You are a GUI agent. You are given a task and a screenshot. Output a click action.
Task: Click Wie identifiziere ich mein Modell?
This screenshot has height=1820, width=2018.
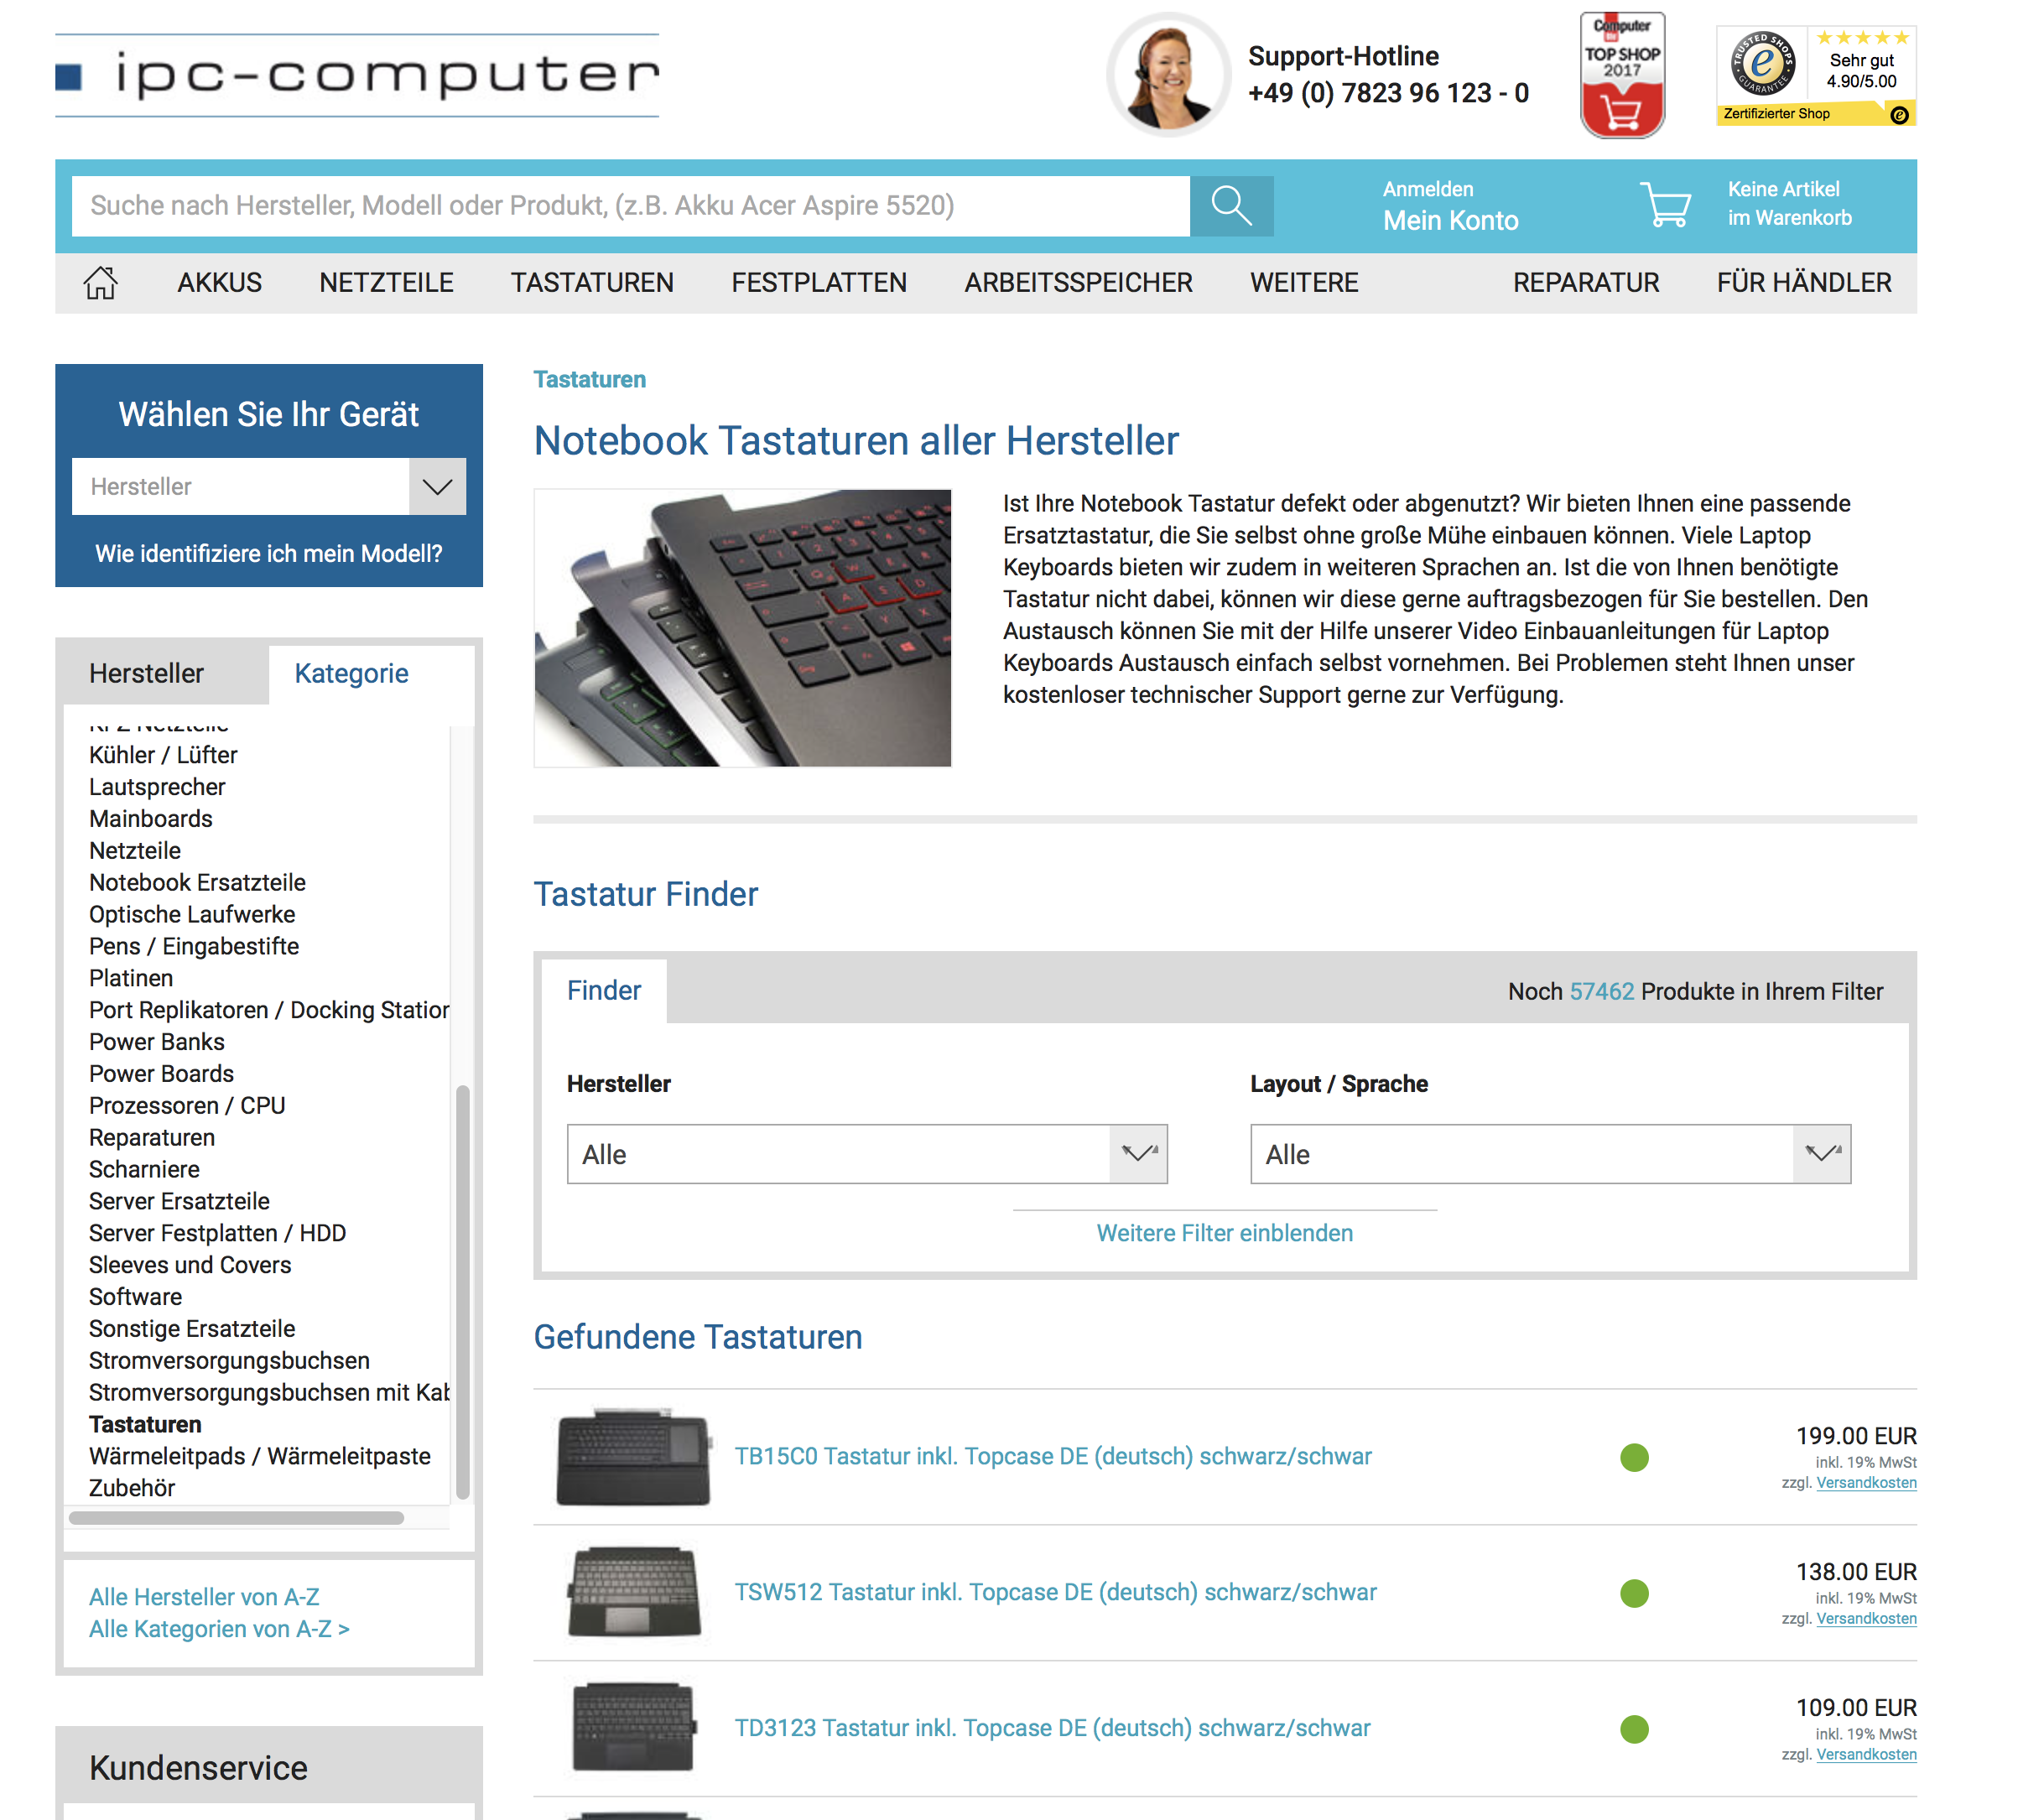point(268,553)
